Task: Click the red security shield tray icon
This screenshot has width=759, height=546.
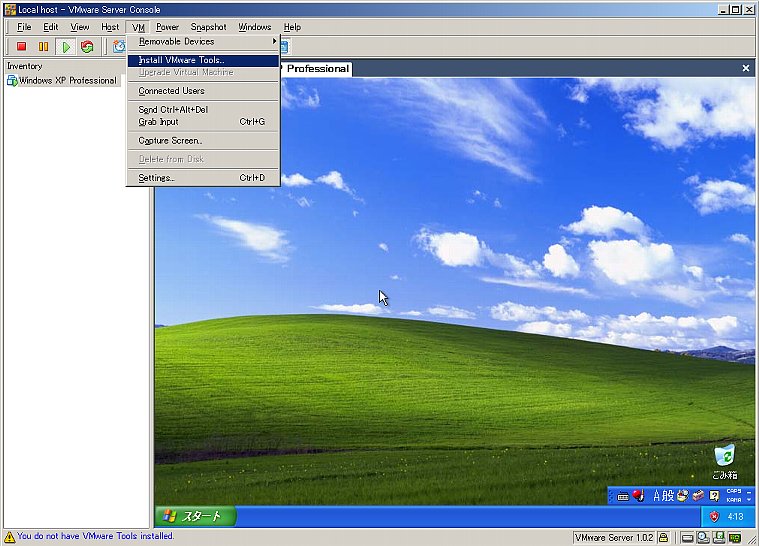Action: pyautogui.click(x=714, y=516)
